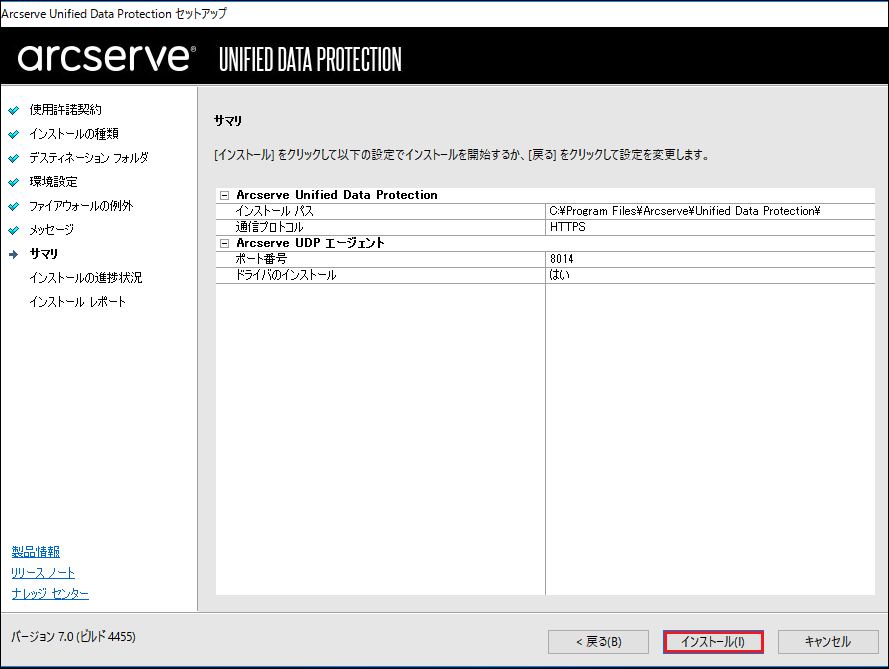Select the 環境設定 step
This screenshot has height=669, width=889.
pyautogui.click(x=53, y=182)
